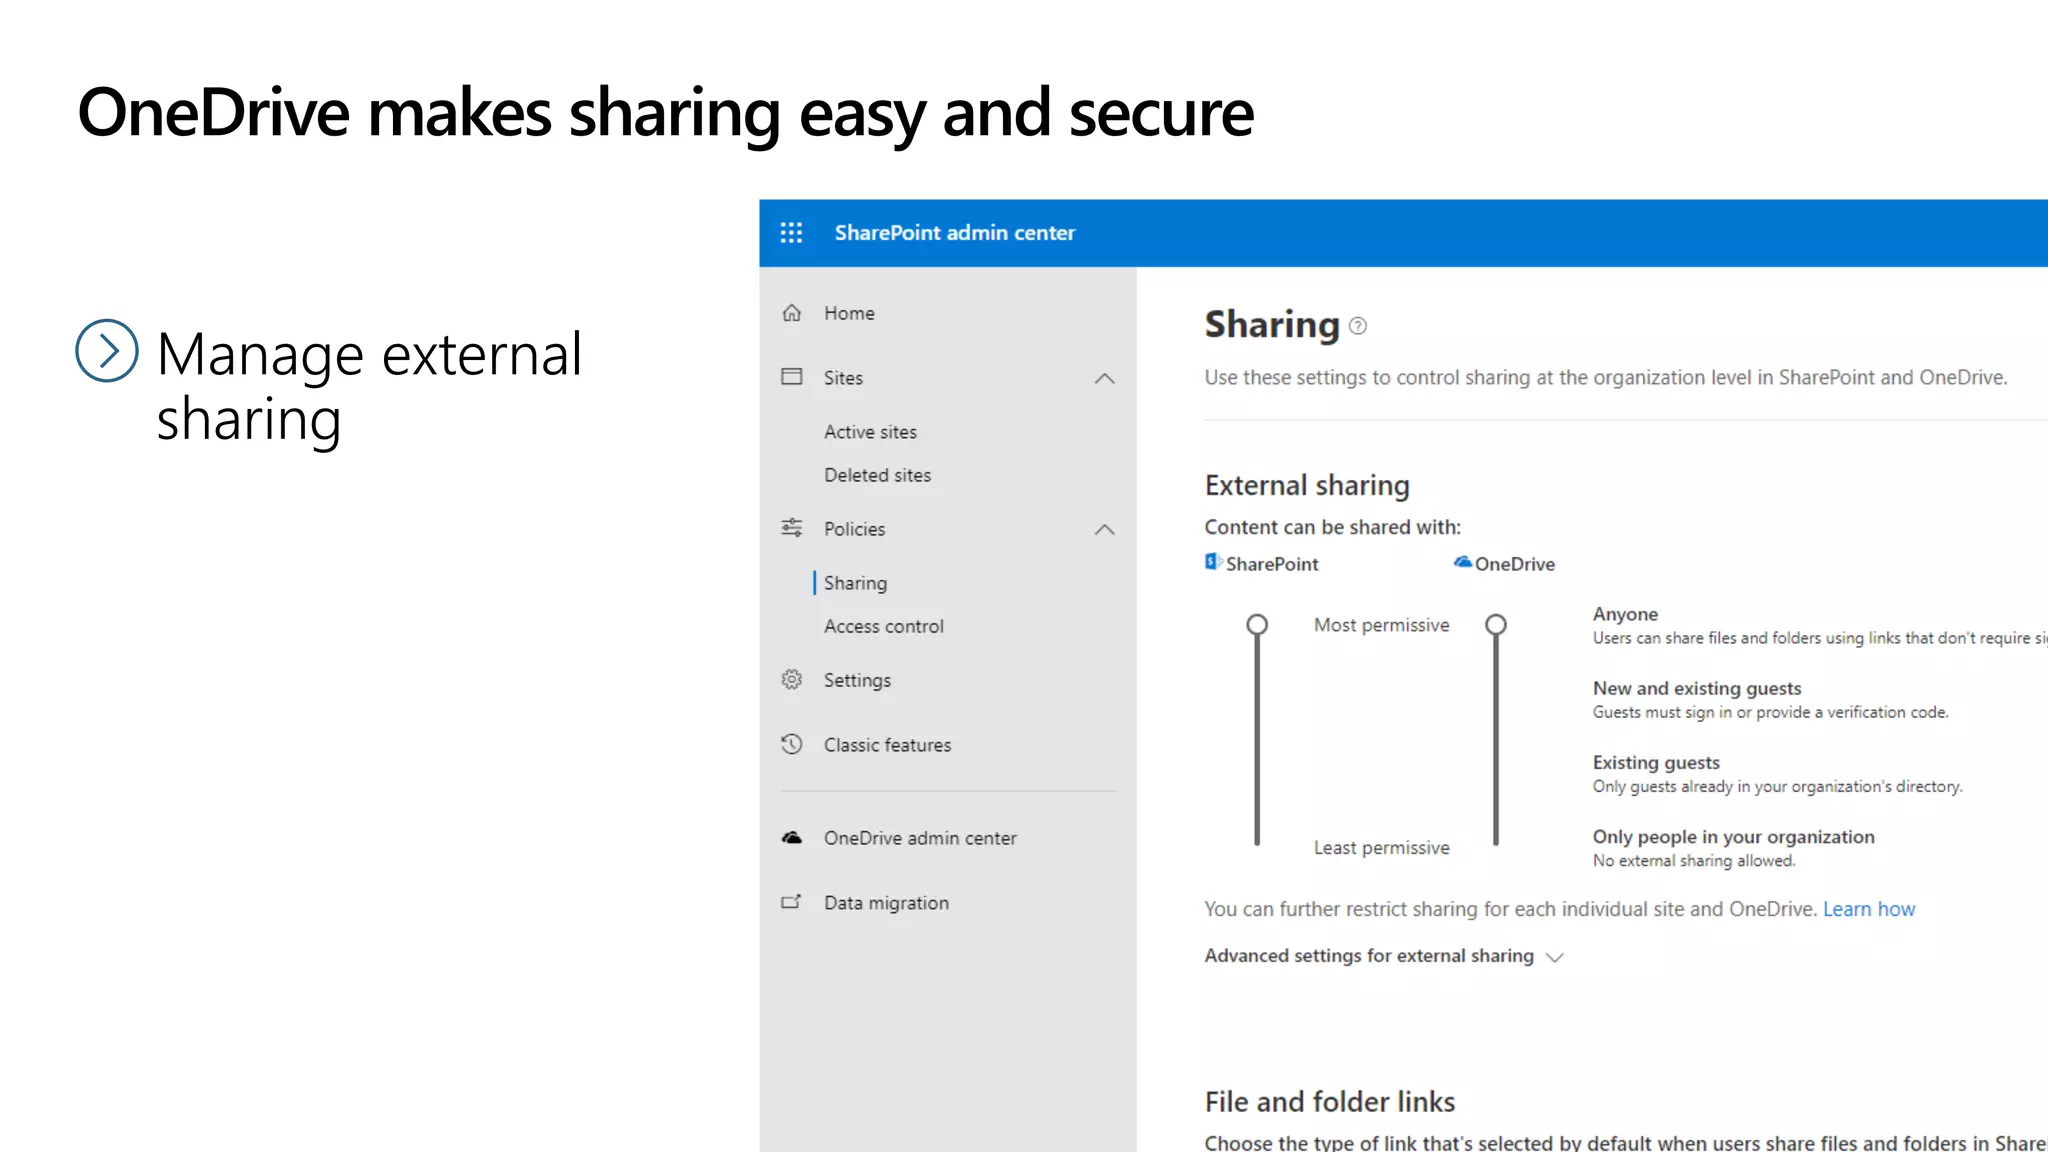Image resolution: width=2048 pixels, height=1152 pixels.
Task: Collapse the Sites section chevron
Action: [1104, 378]
